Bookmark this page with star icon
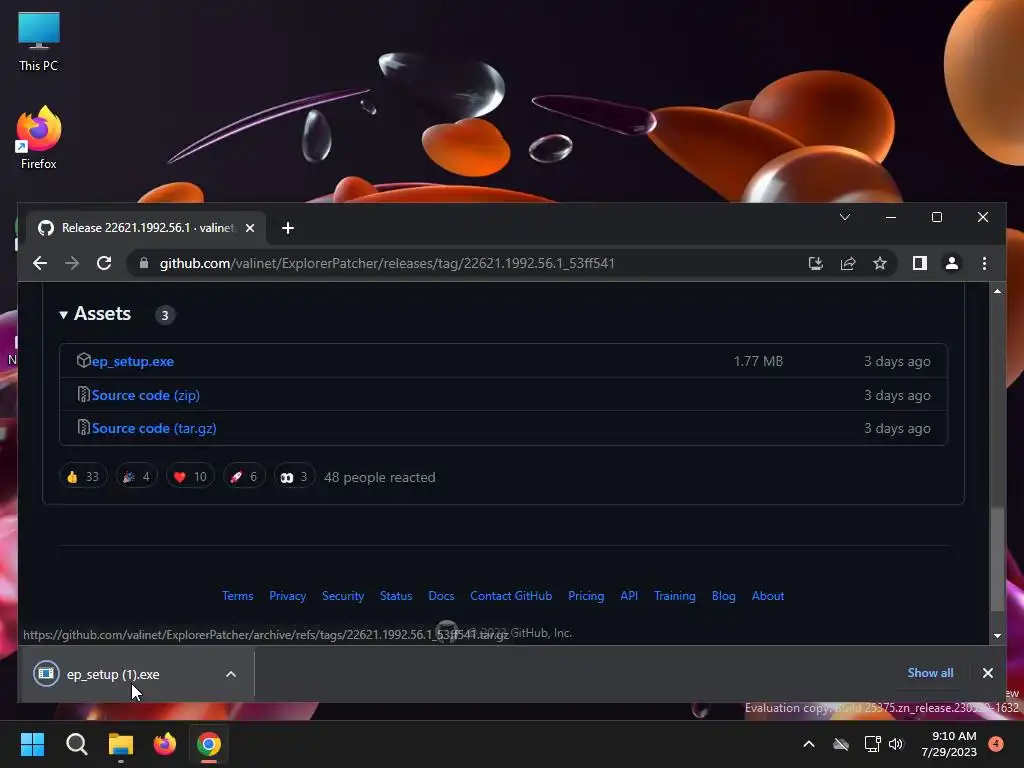The width and height of the screenshot is (1024, 768). (880, 263)
